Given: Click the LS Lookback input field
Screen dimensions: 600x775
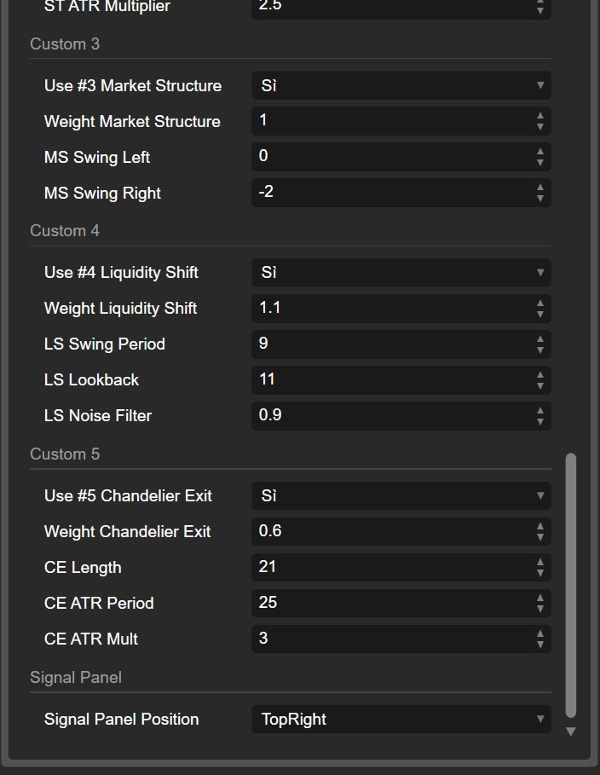Looking at the screenshot, I should tap(390, 380).
